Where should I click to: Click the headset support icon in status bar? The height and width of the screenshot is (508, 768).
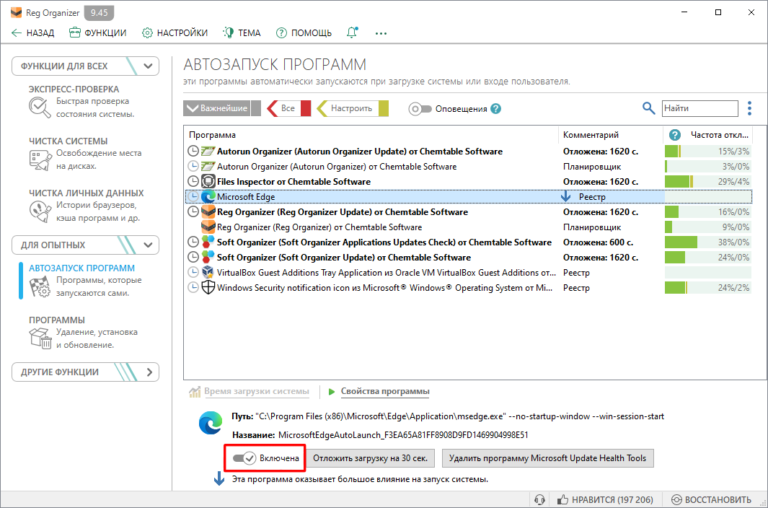[x=540, y=498]
